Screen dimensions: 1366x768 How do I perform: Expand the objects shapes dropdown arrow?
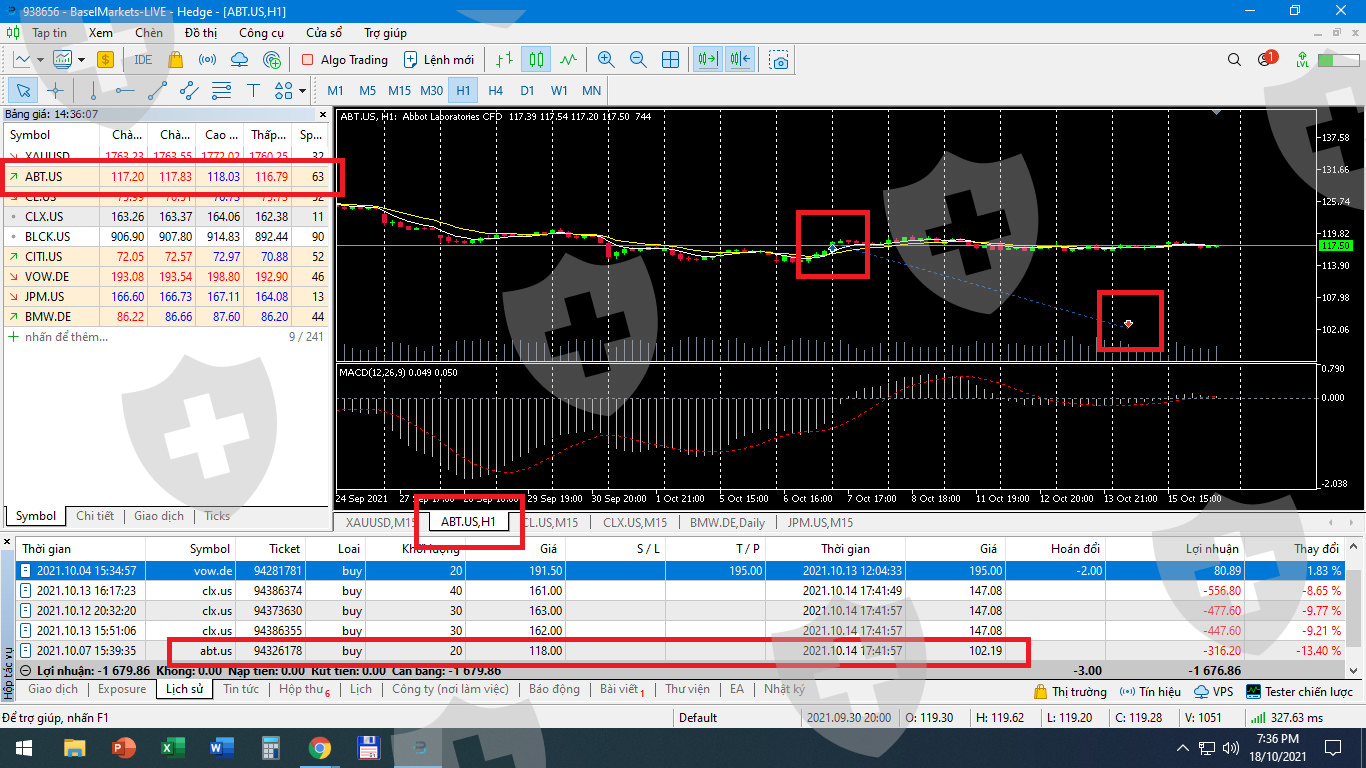click(302, 91)
